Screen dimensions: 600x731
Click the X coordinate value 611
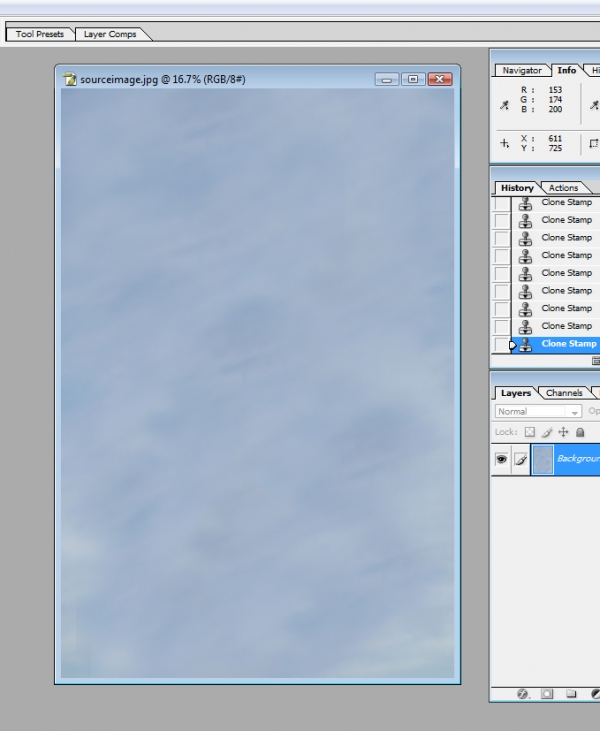point(555,138)
